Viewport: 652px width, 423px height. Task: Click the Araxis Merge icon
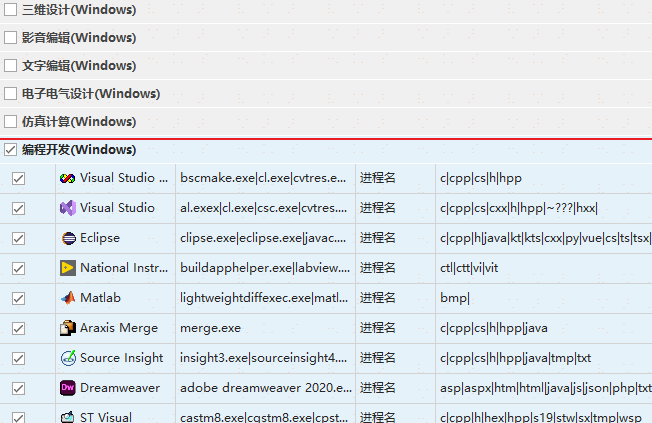67,328
